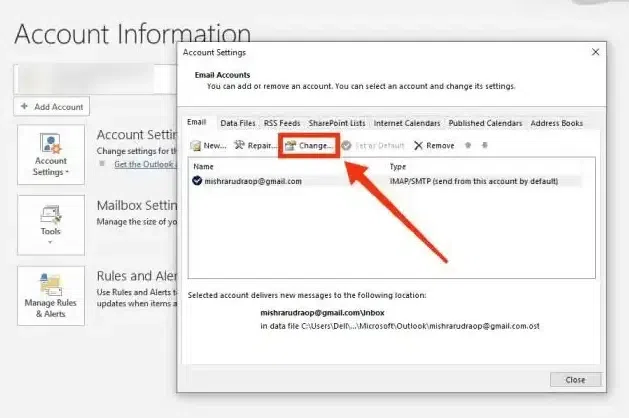
Task: Click the Change account toolbar button
Action: point(309,146)
